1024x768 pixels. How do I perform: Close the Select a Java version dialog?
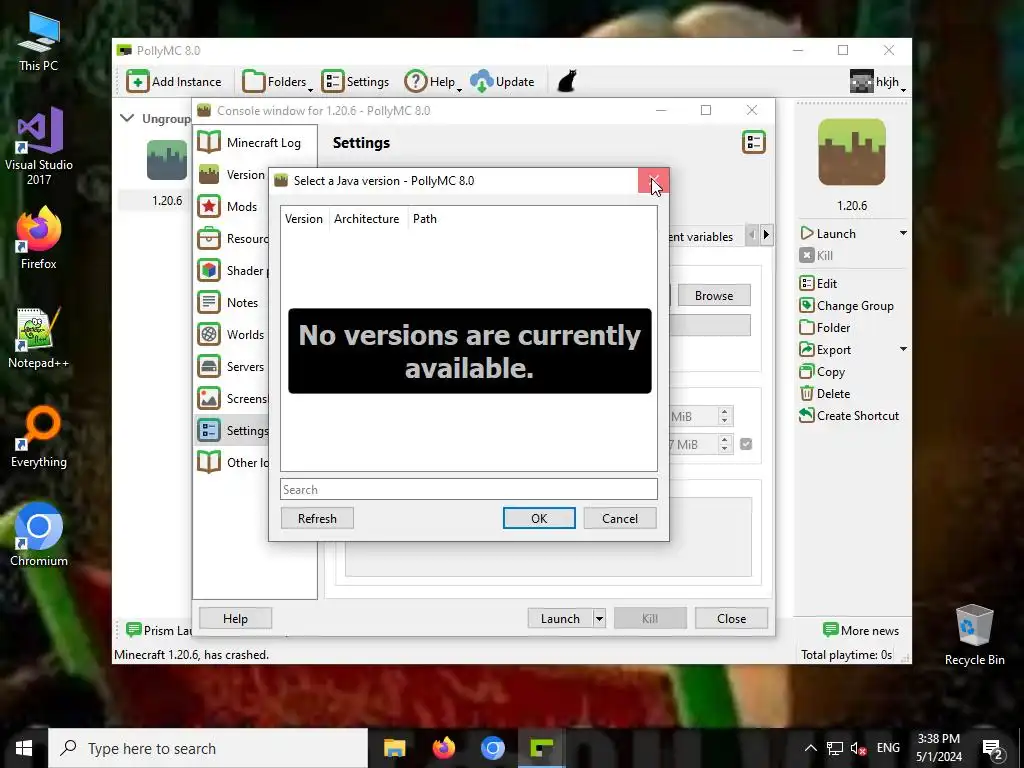[x=653, y=181]
